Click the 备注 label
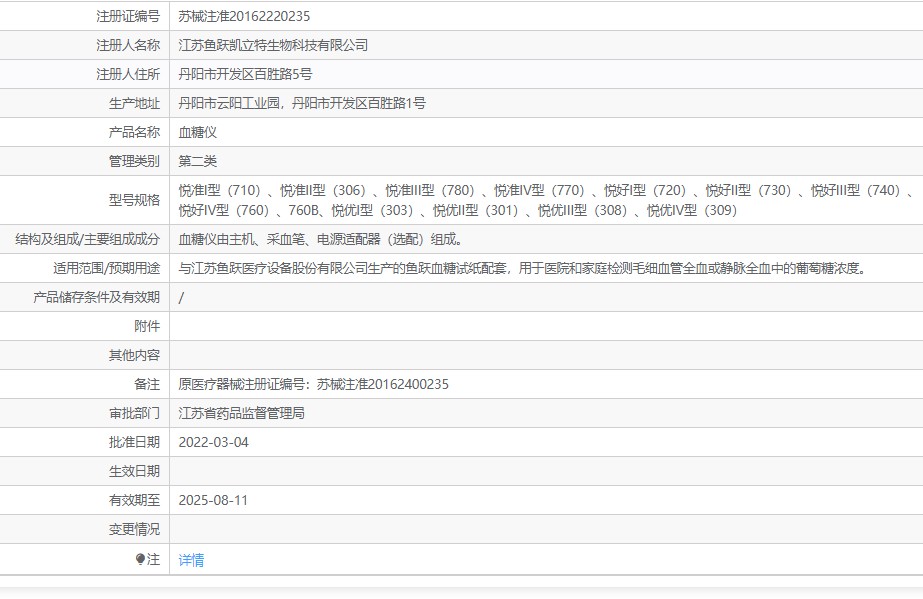Screen dimensions: 923x599 tap(147, 384)
